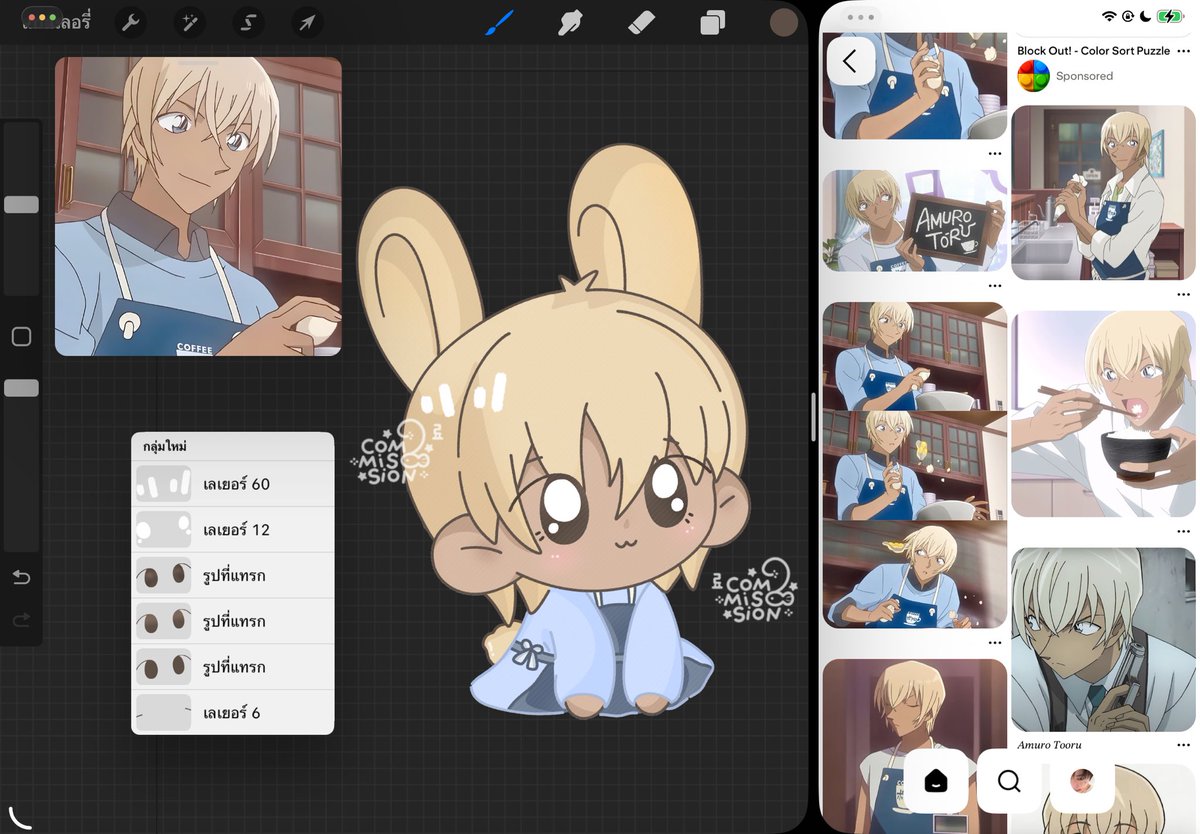Select the reference image of Amuro
The width and height of the screenshot is (1200, 834).
(x=198, y=206)
